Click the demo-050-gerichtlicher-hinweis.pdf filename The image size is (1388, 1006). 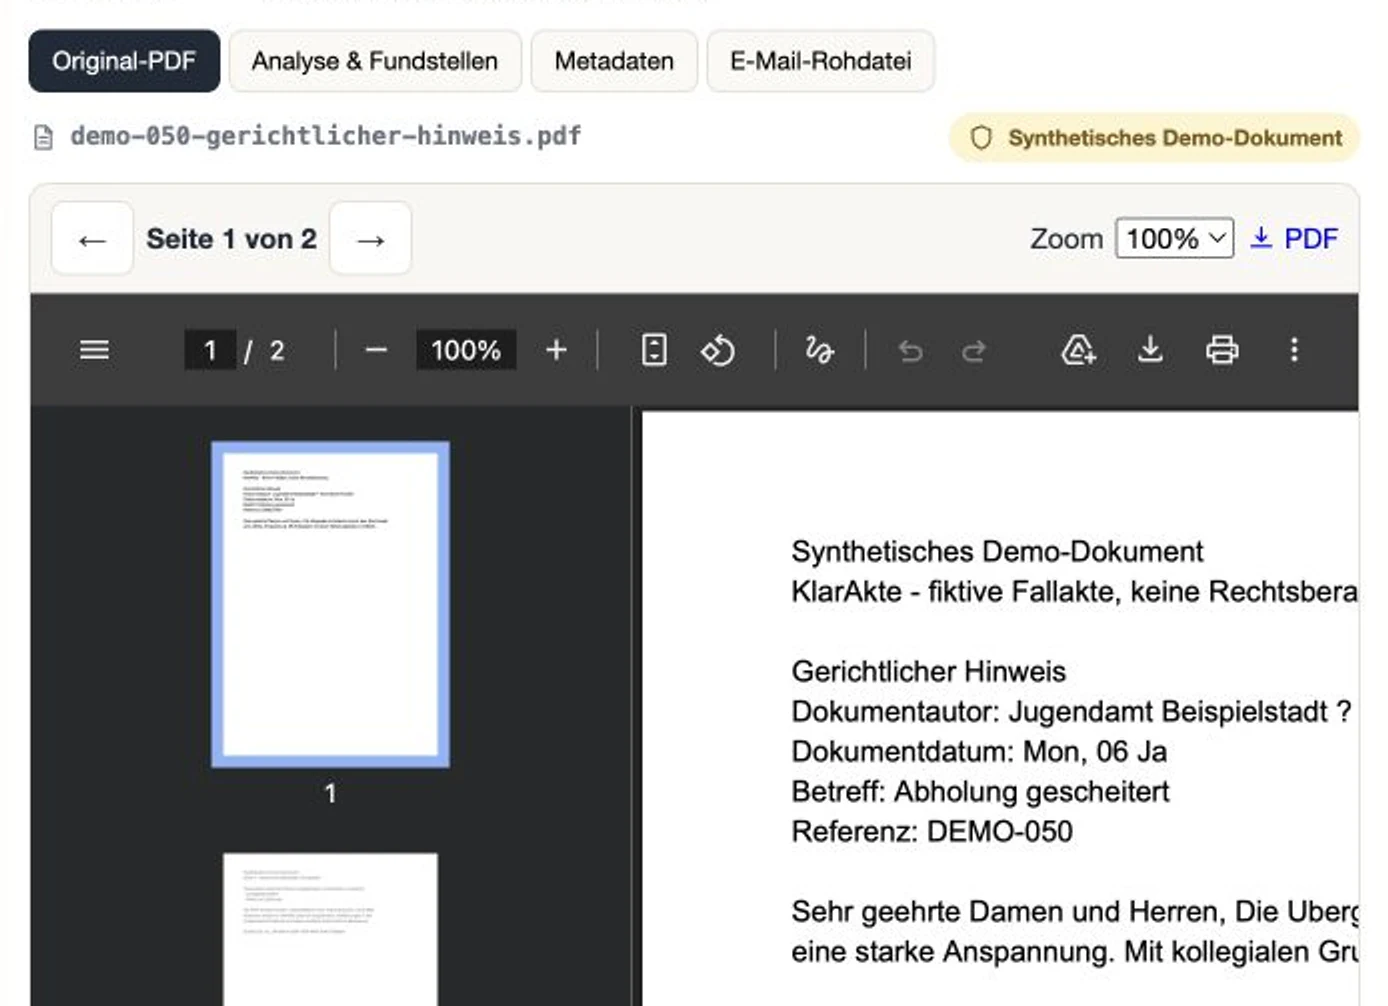(x=325, y=136)
